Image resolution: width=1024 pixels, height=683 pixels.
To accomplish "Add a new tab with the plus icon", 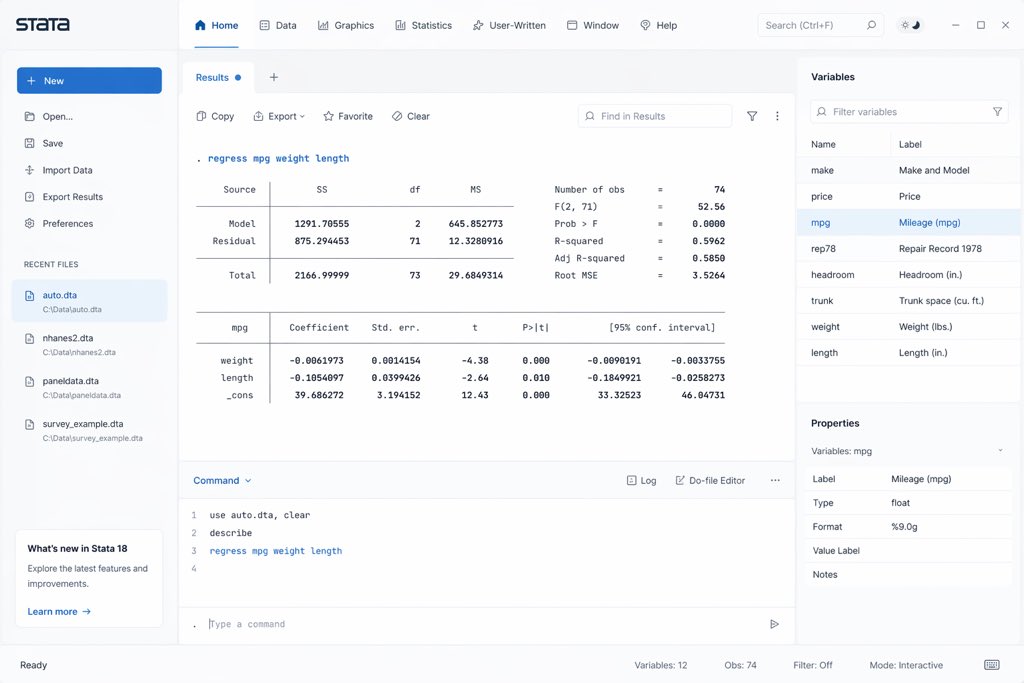I will (274, 78).
